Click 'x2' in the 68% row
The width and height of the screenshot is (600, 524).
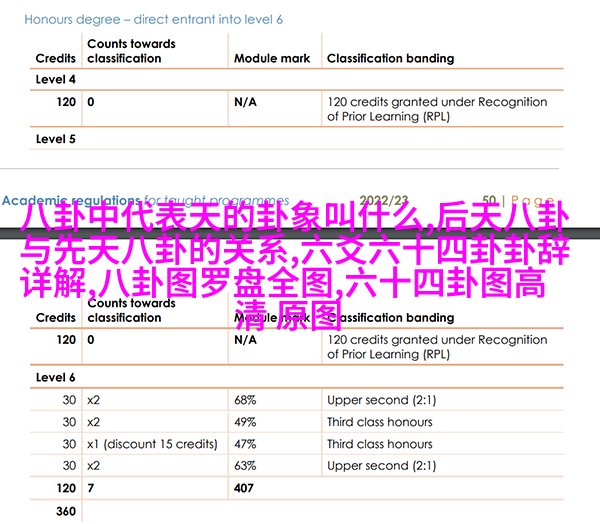coord(93,400)
